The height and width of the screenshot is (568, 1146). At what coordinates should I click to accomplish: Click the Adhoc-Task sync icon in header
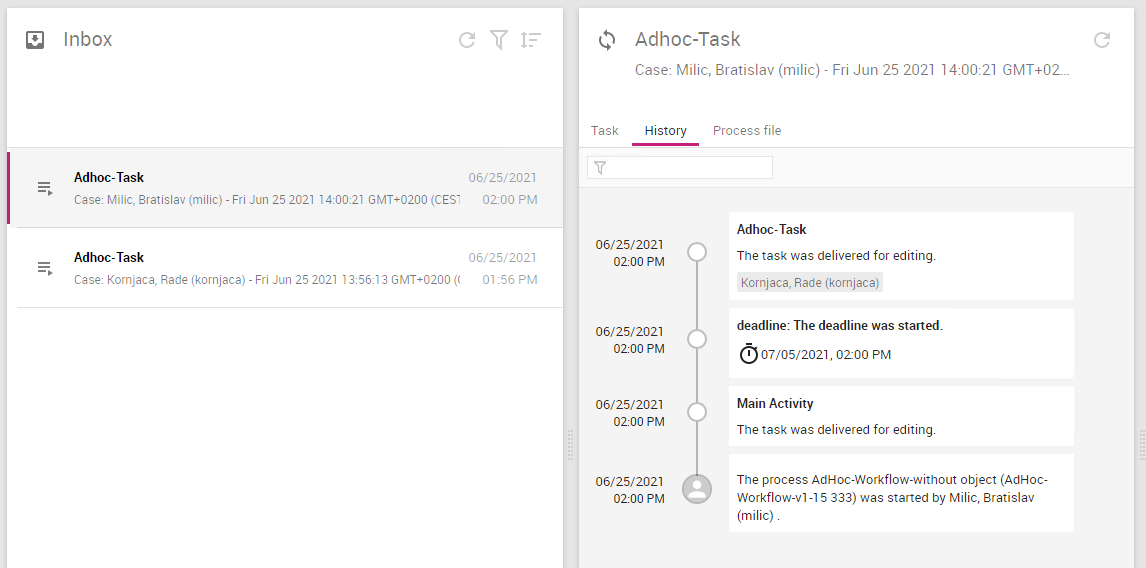(x=607, y=40)
